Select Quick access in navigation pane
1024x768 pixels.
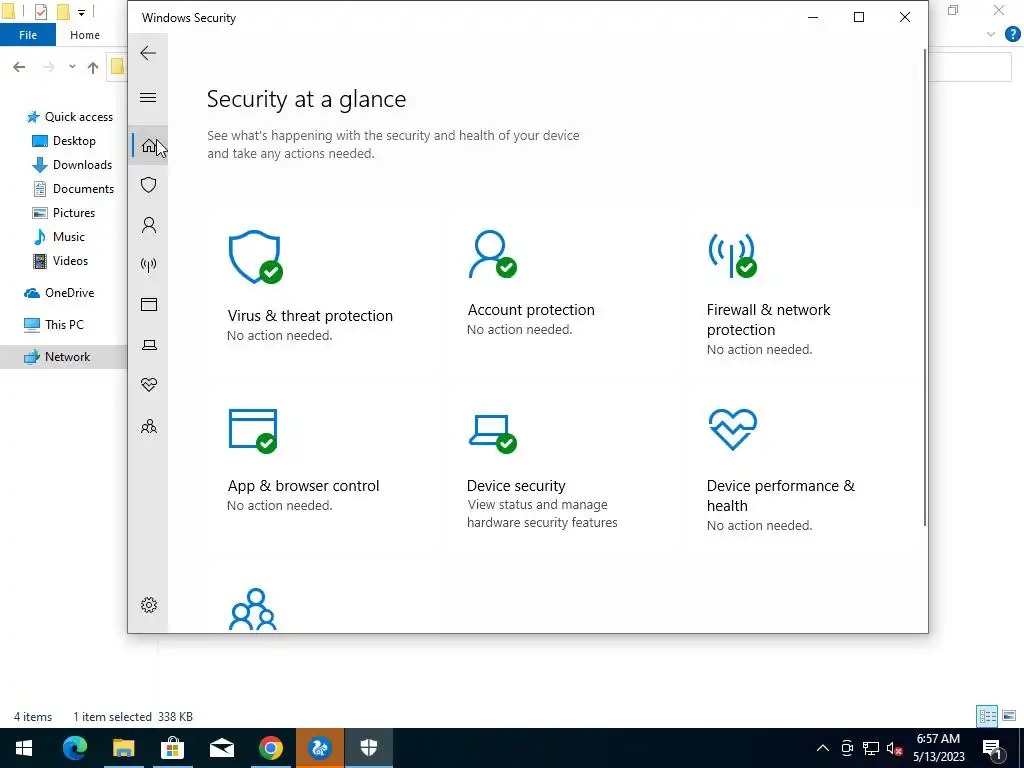point(69,117)
